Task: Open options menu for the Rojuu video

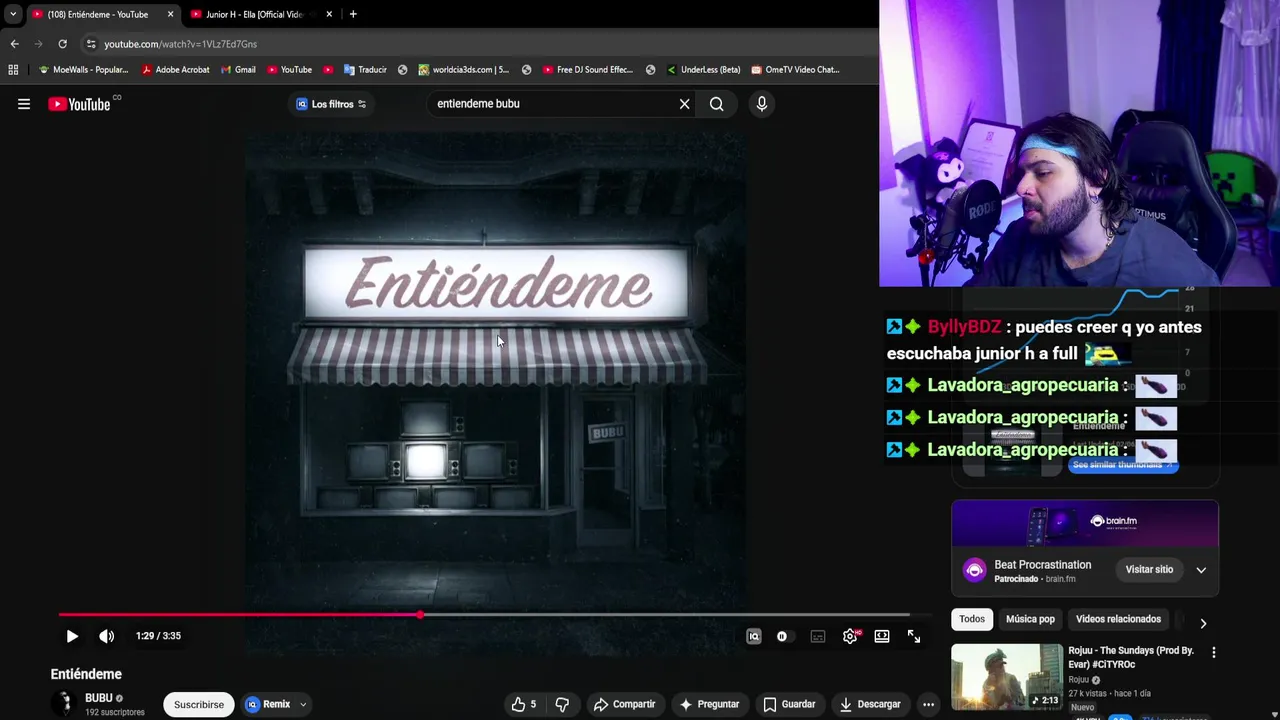Action: (1213, 653)
